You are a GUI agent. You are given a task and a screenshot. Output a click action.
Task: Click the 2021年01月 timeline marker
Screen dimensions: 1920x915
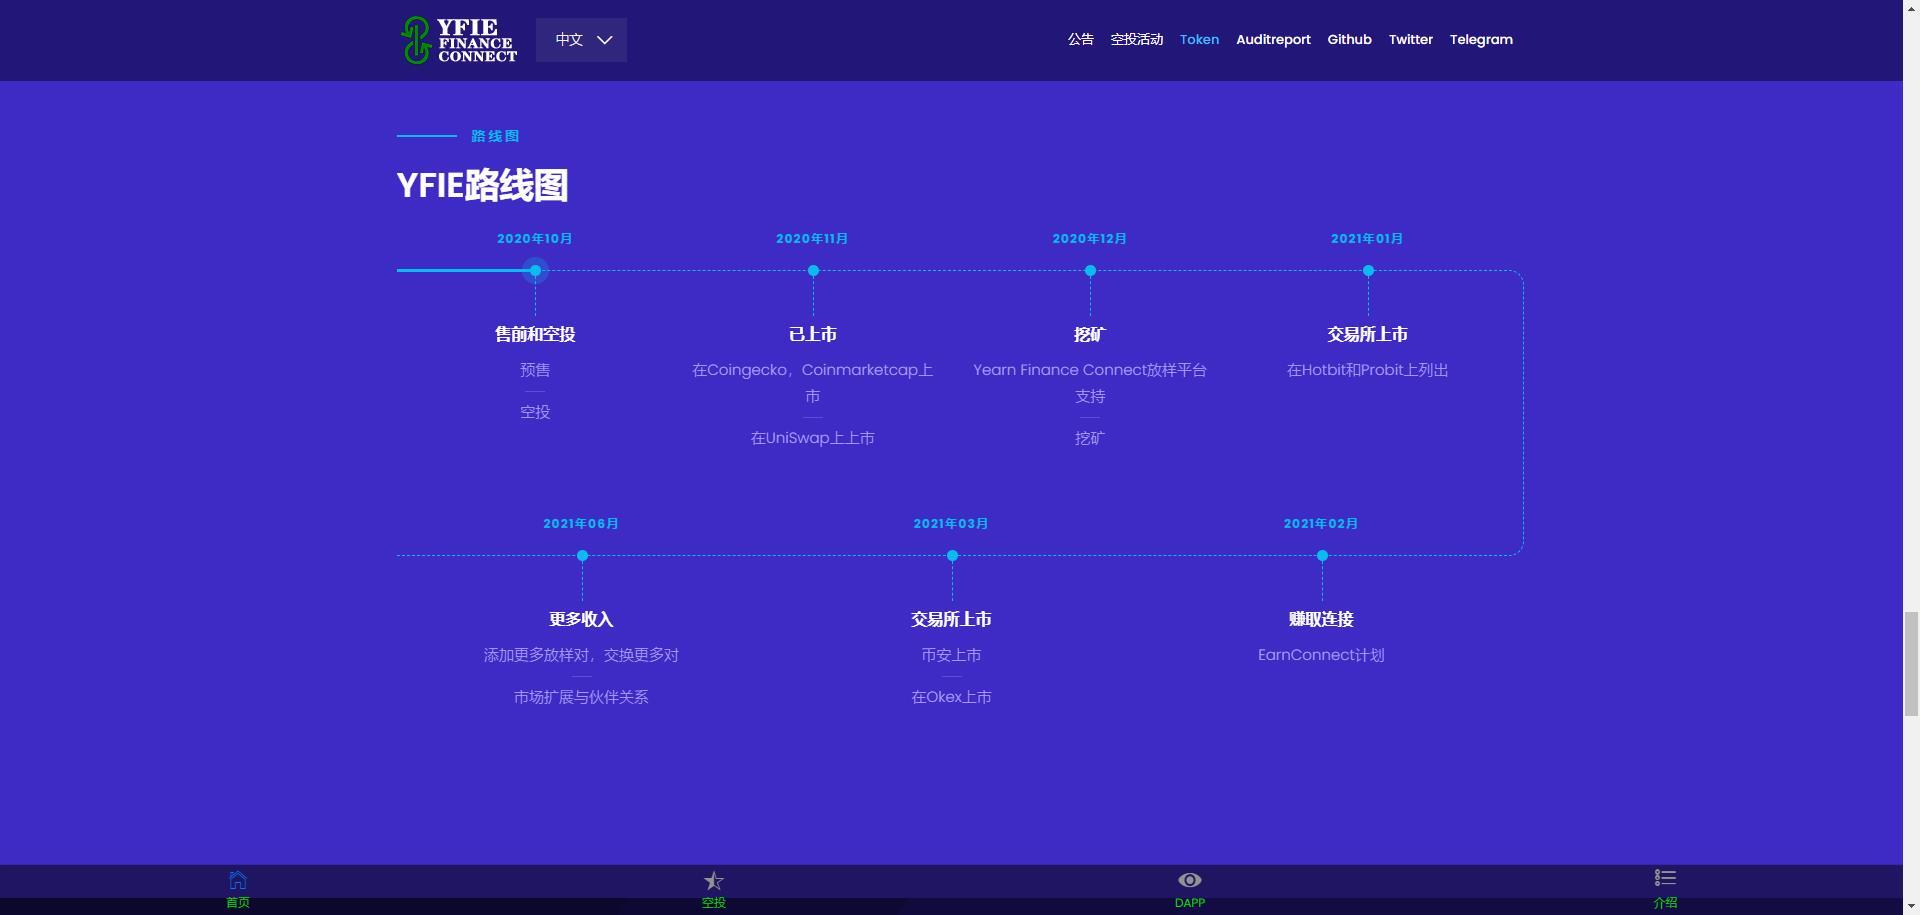(1367, 270)
